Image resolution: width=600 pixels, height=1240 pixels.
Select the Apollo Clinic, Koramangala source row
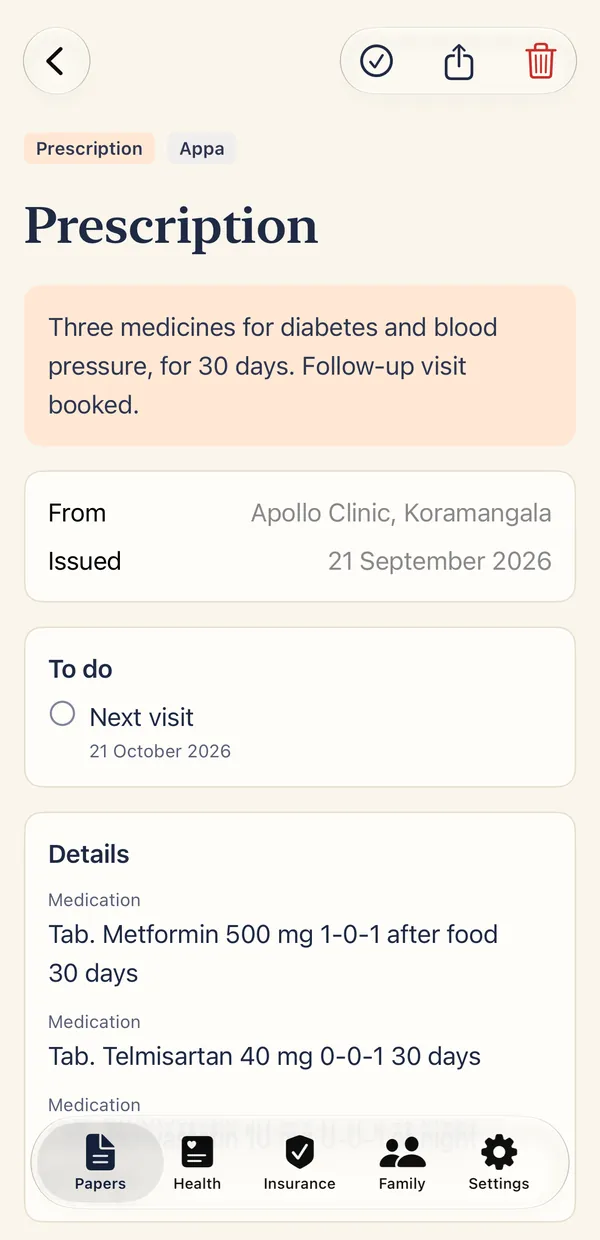300,513
